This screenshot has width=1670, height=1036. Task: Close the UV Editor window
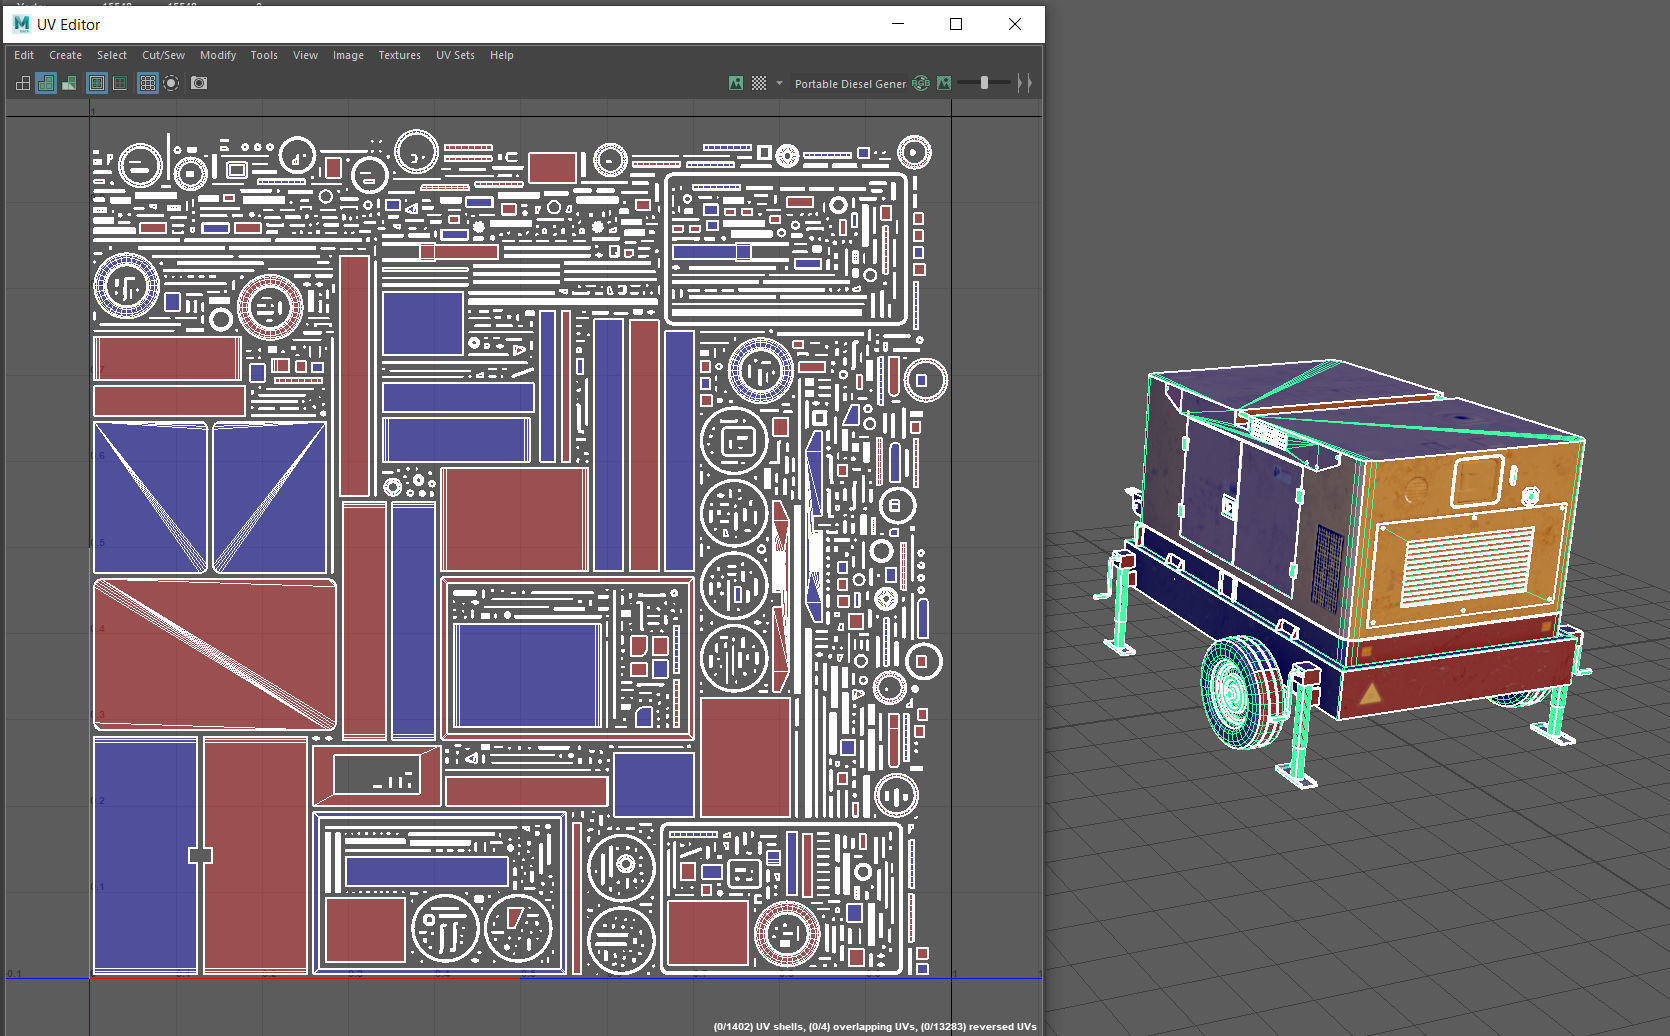(x=1015, y=24)
